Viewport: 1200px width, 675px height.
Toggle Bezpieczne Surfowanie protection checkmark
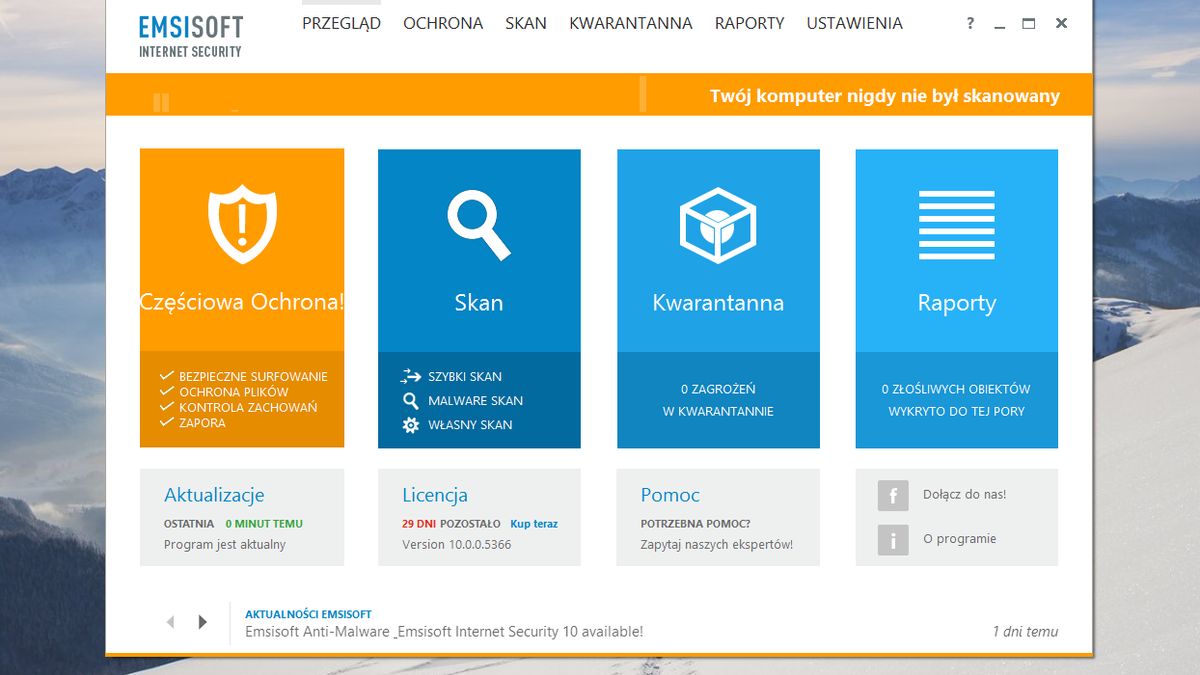(x=167, y=376)
